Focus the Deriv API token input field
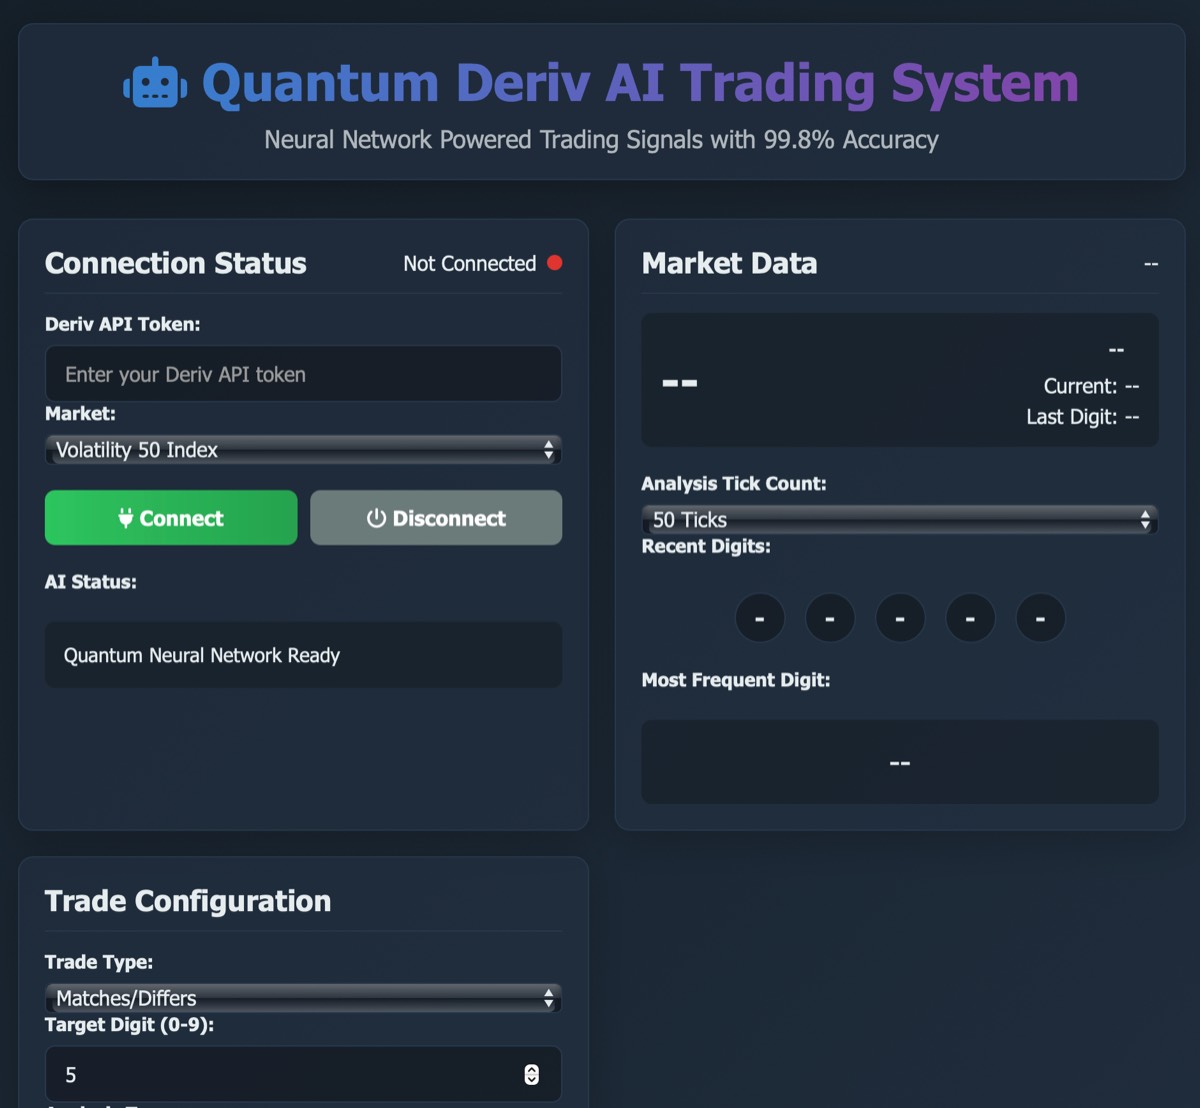Image resolution: width=1200 pixels, height=1108 pixels. point(303,374)
